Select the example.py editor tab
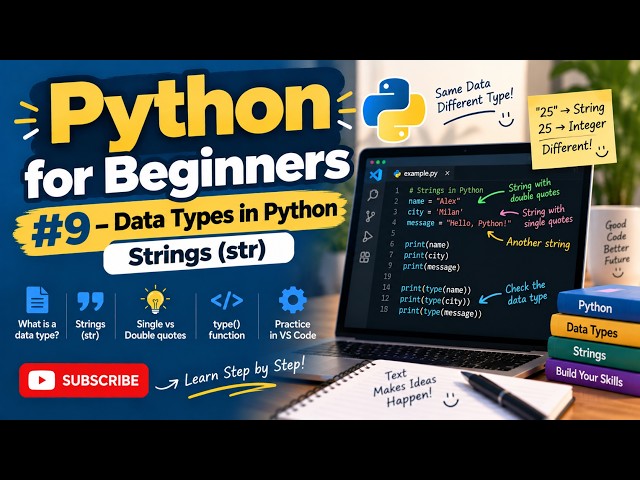The width and height of the screenshot is (640, 480). coord(422,173)
